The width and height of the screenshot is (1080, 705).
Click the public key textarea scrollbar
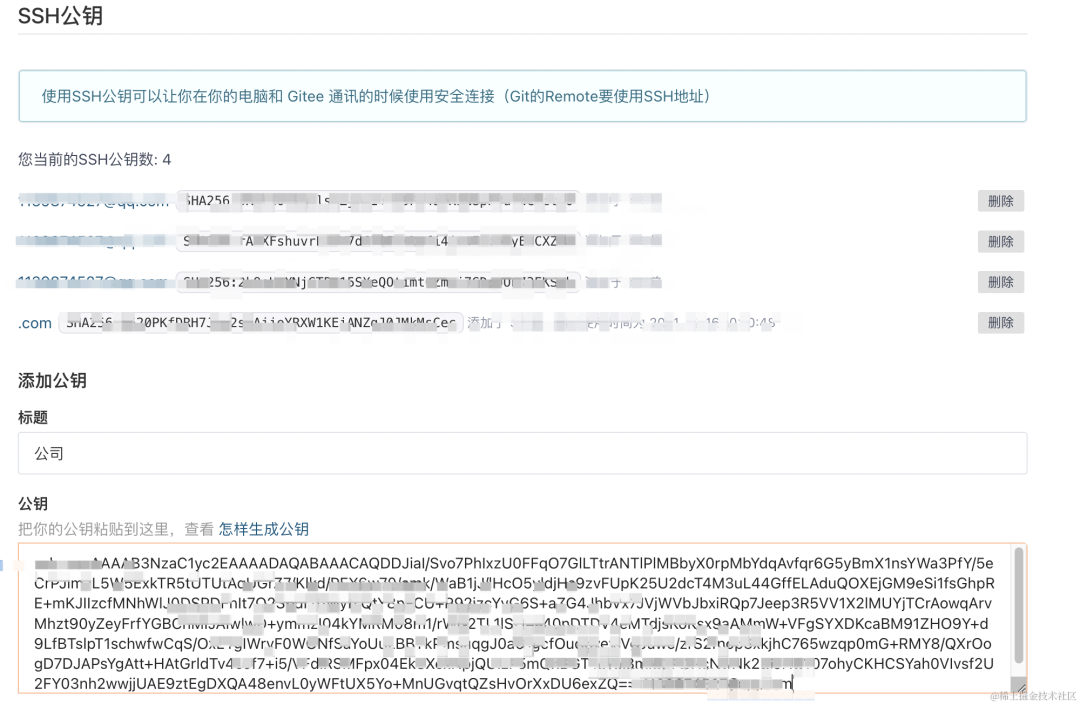[x=1018, y=606]
